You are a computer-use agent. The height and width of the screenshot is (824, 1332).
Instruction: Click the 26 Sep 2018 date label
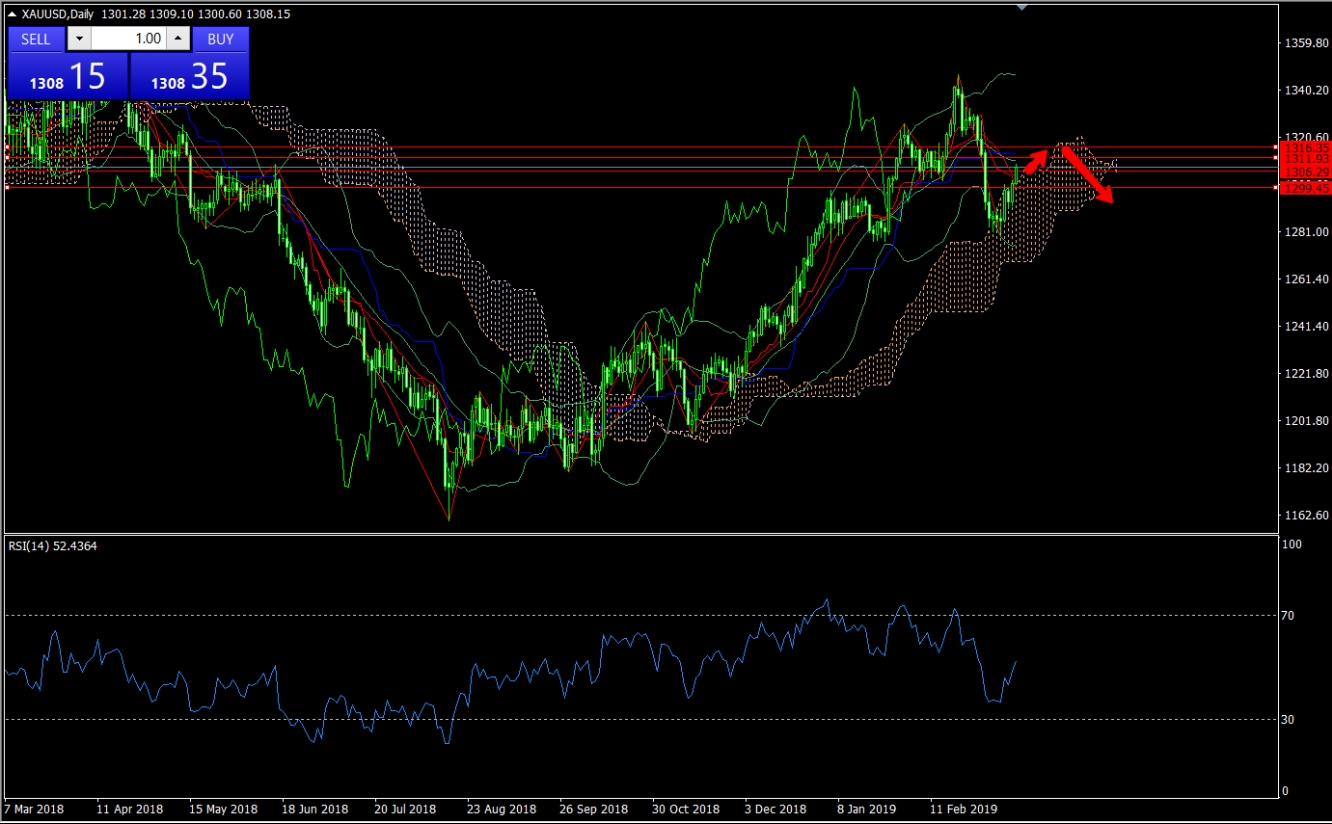593,808
